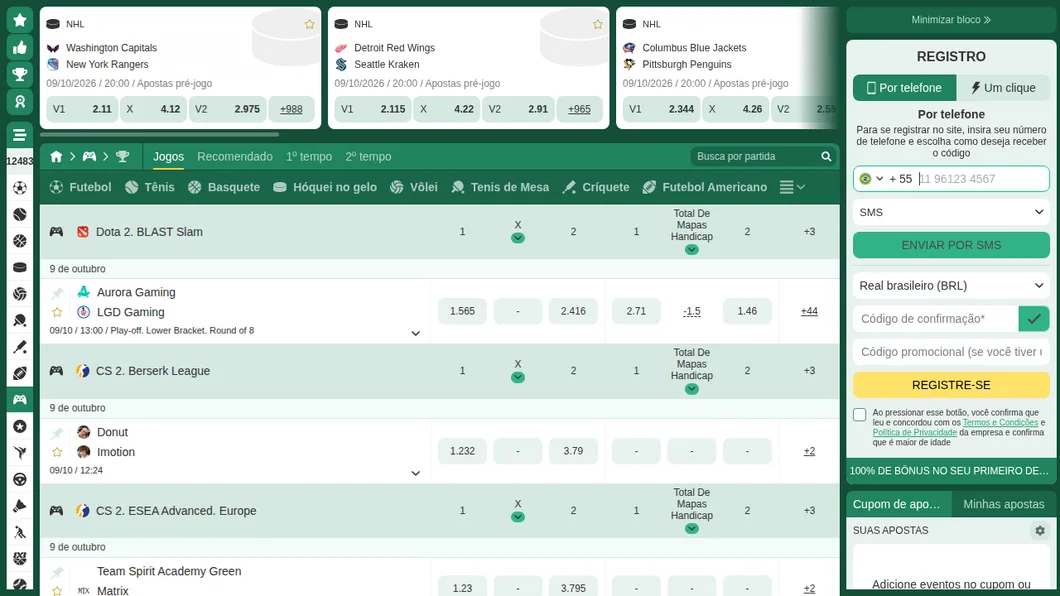Viewport: 1060px width, 596px height.
Task: Confirm code with green checkmark button
Action: coord(1034,319)
